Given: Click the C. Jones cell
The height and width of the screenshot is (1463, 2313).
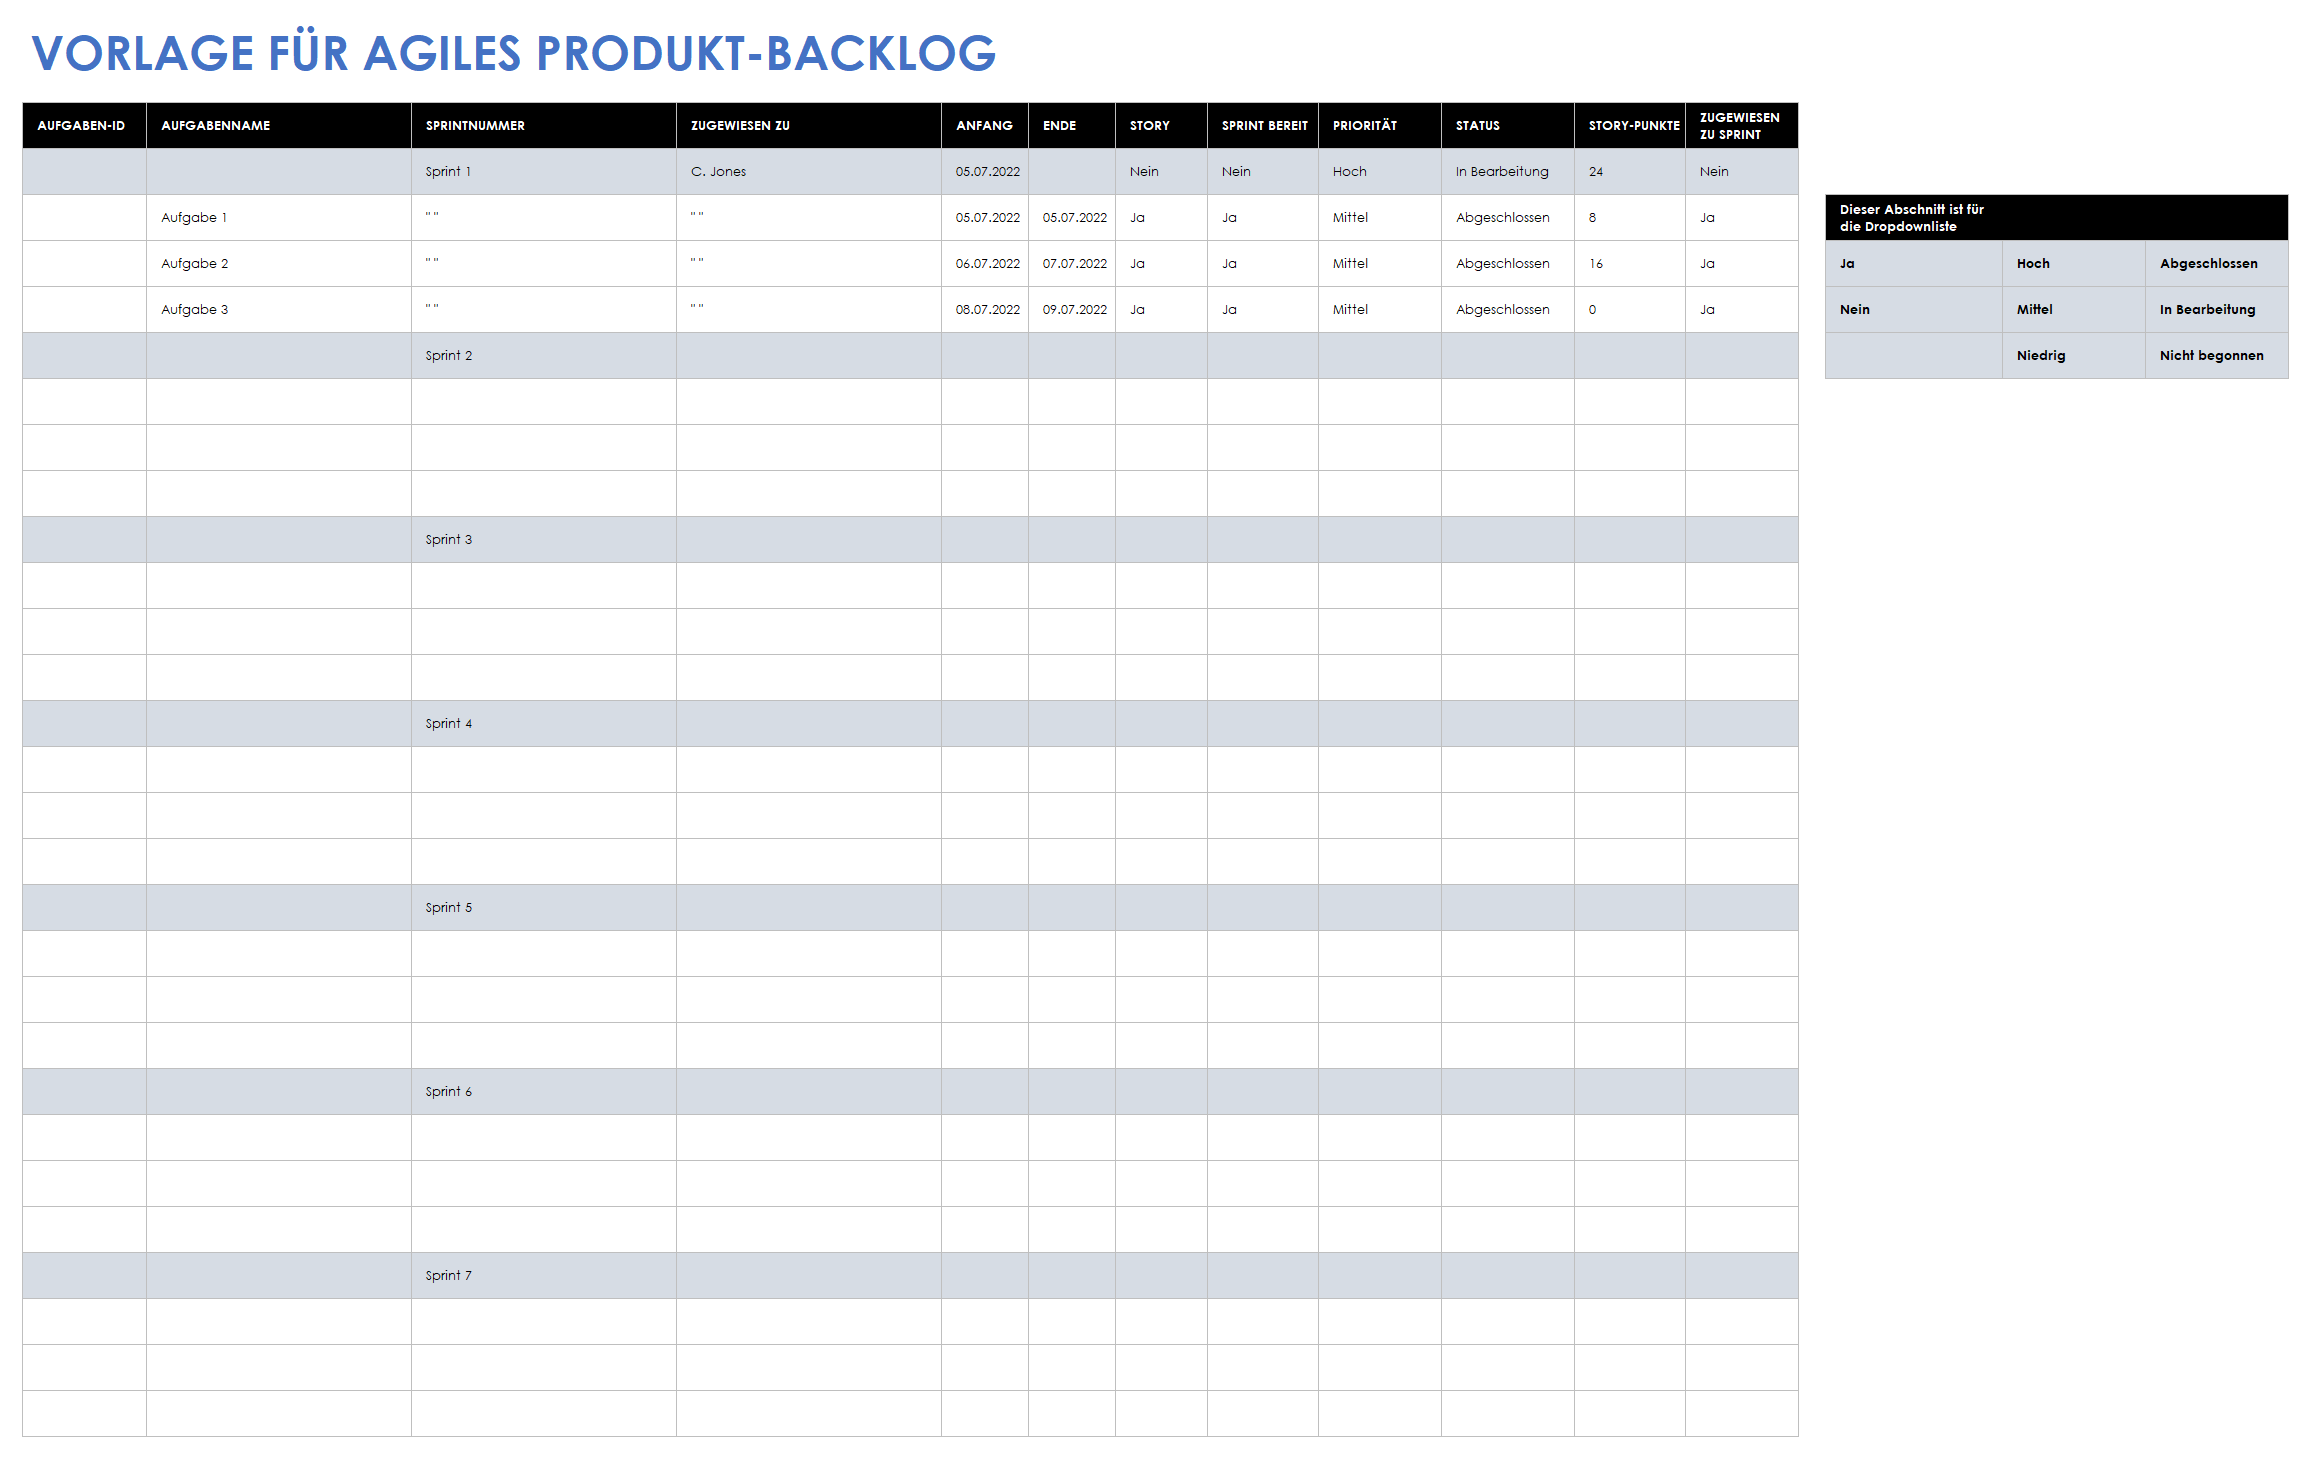Looking at the screenshot, I should point(809,171).
